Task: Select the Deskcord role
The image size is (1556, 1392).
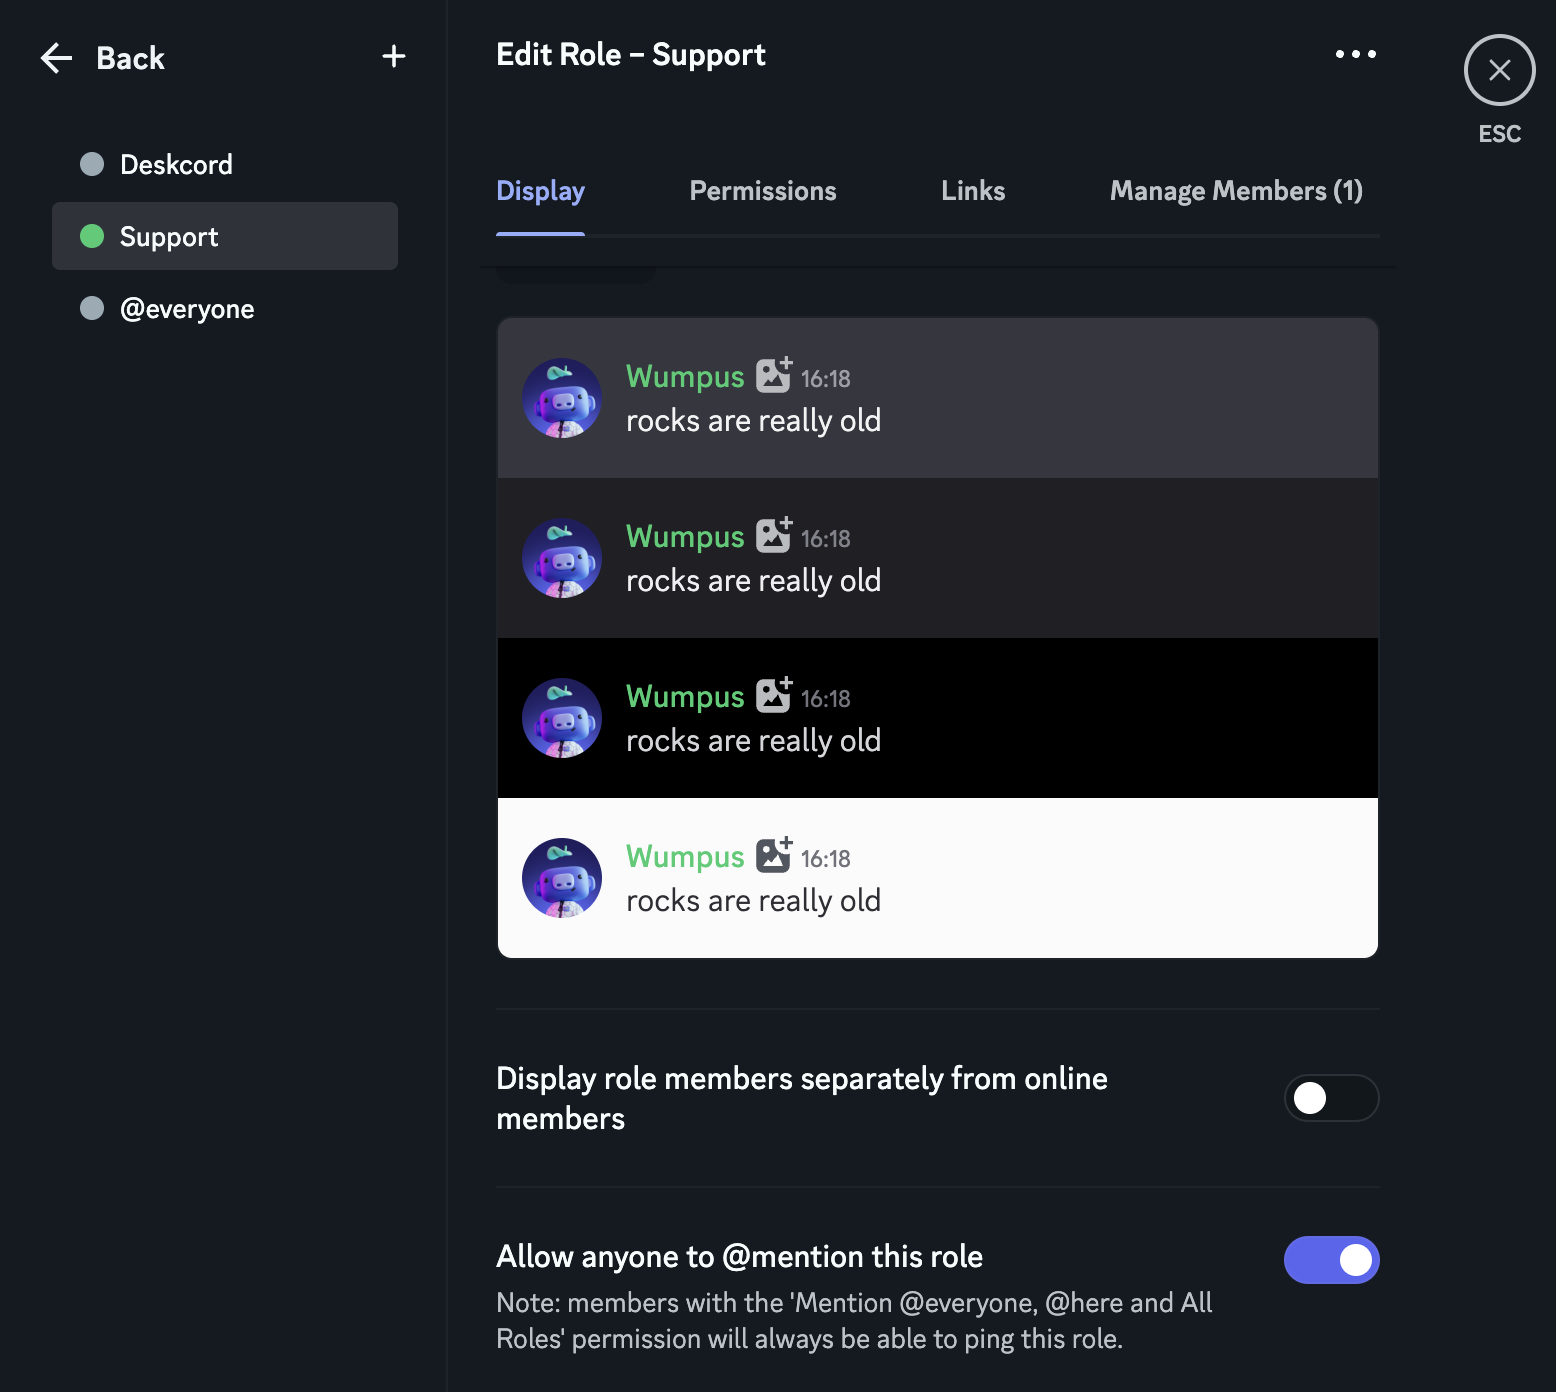Action: pyautogui.click(x=225, y=164)
